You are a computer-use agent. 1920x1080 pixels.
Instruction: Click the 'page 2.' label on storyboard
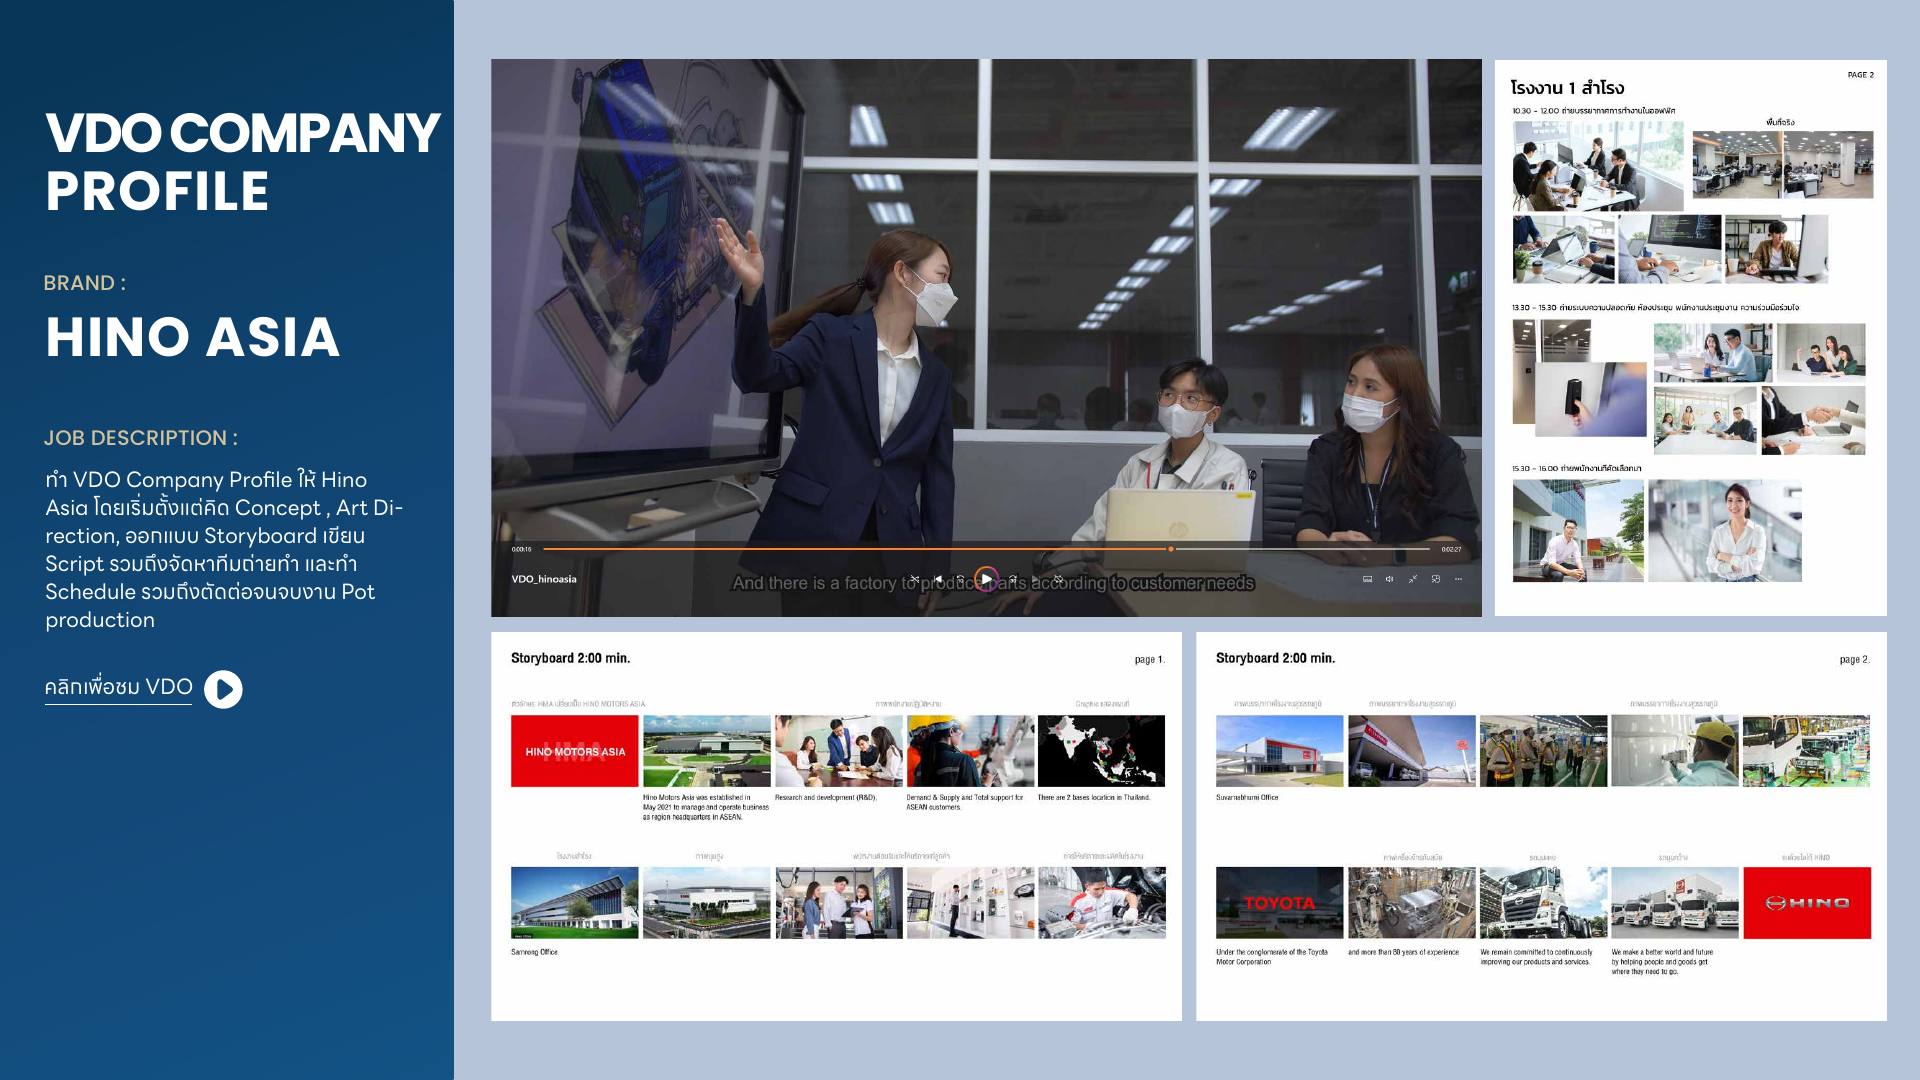click(1855, 660)
